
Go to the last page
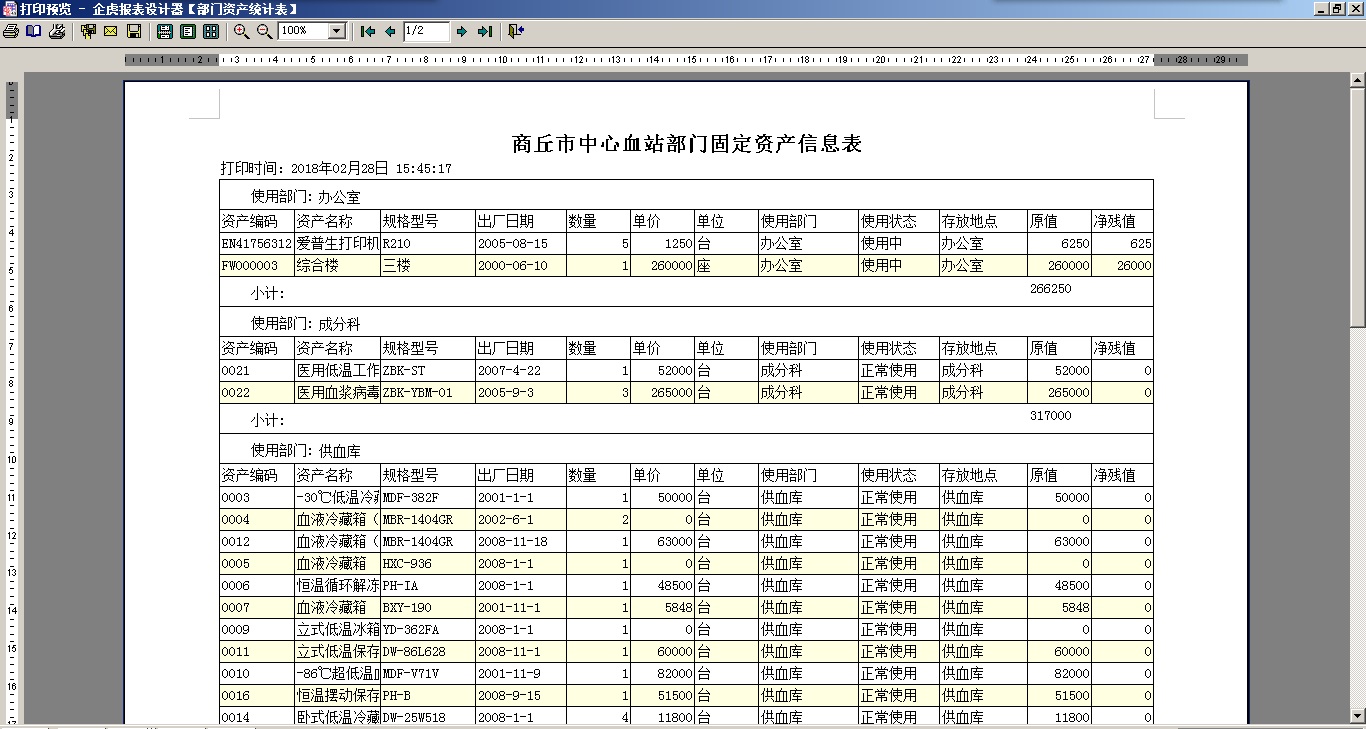pyautogui.click(x=485, y=31)
